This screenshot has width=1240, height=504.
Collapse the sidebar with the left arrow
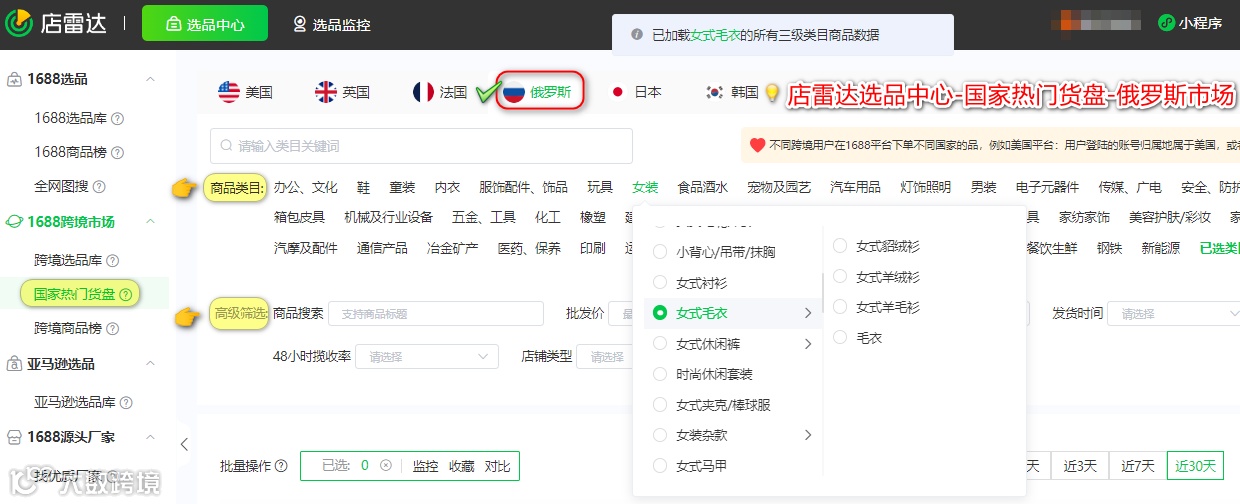184,444
